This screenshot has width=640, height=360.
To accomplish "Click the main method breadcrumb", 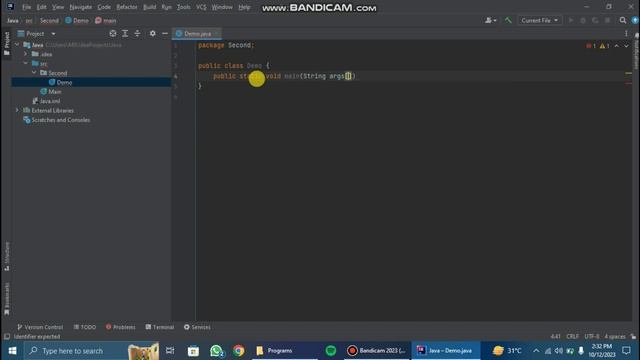I will point(106,20).
